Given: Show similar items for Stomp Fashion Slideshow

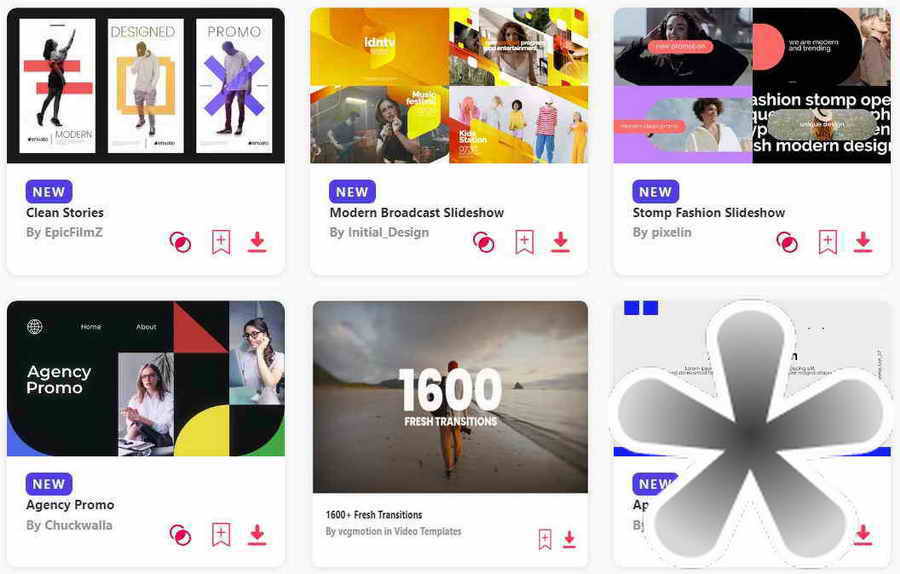Looking at the screenshot, I should pyautogui.click(x=786, y=242).
